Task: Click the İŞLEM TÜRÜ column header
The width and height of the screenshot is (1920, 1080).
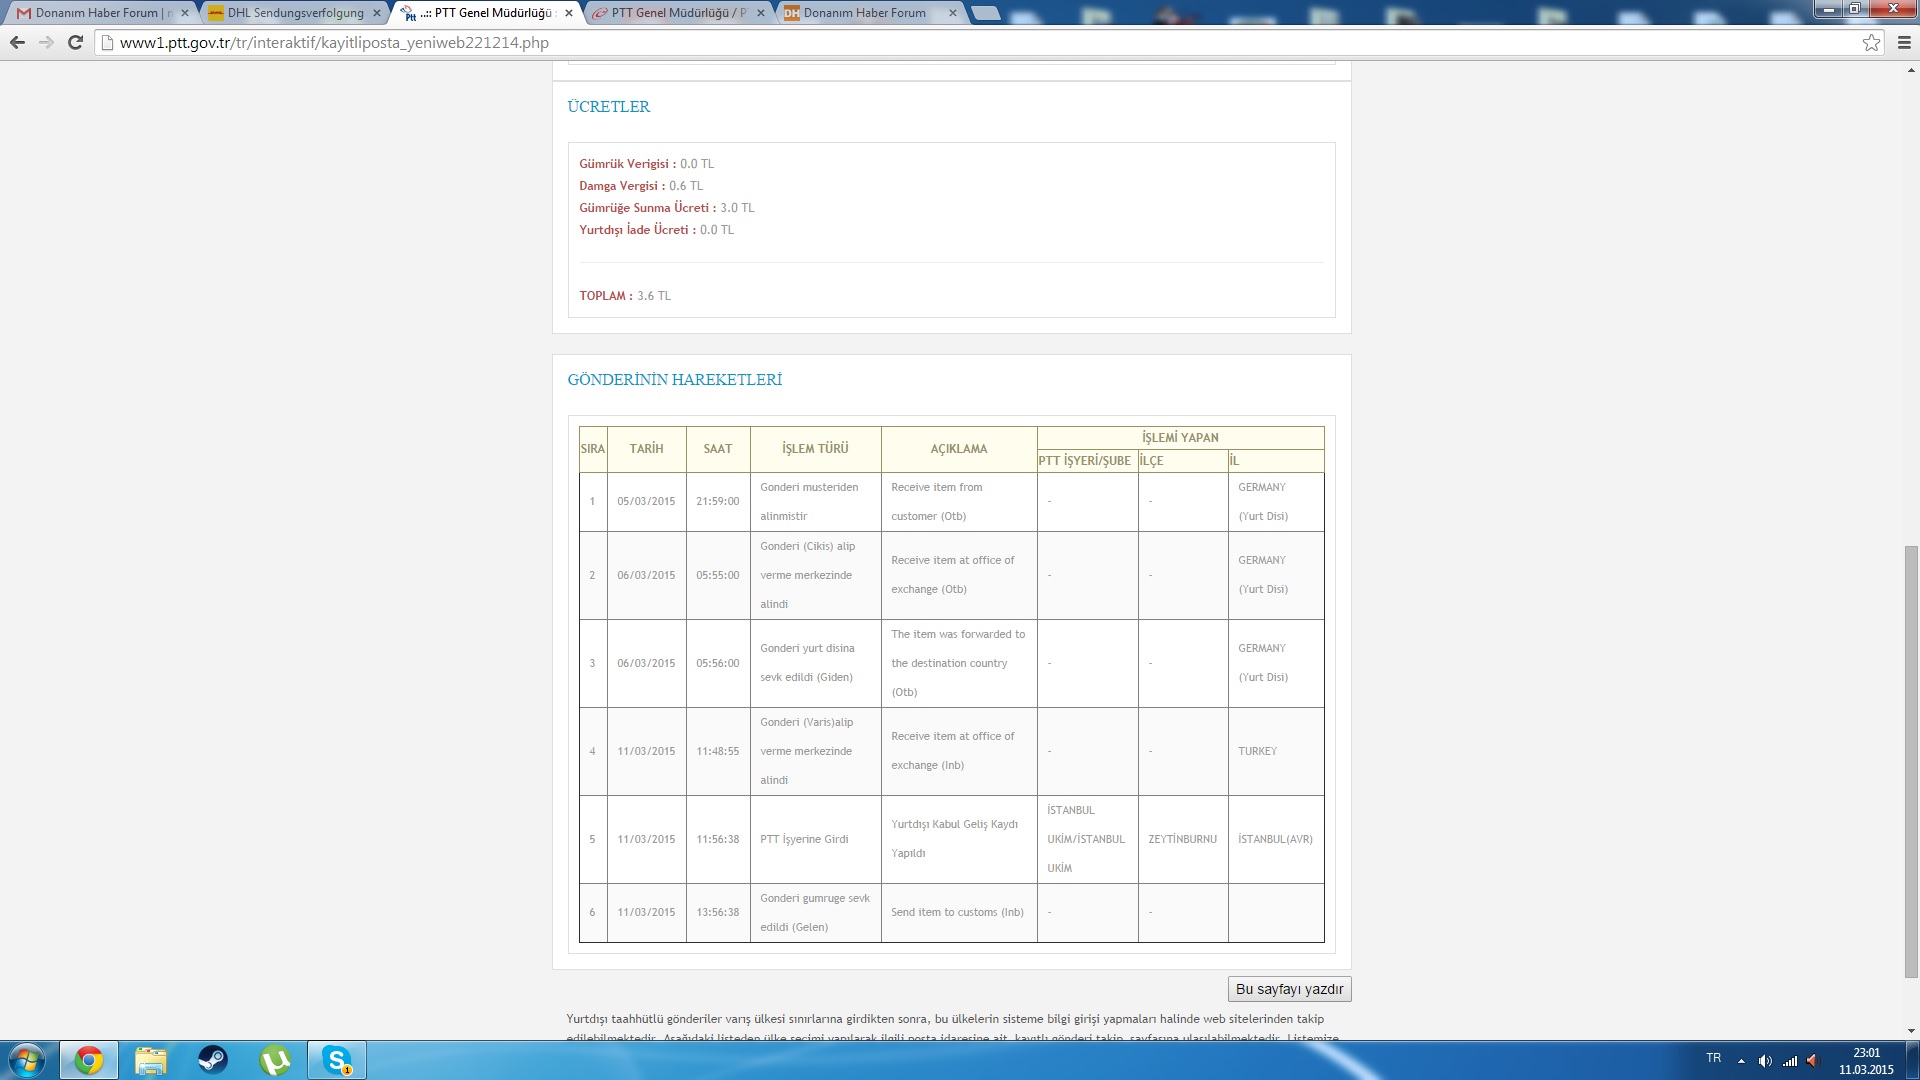Action: tap(815, 449)
